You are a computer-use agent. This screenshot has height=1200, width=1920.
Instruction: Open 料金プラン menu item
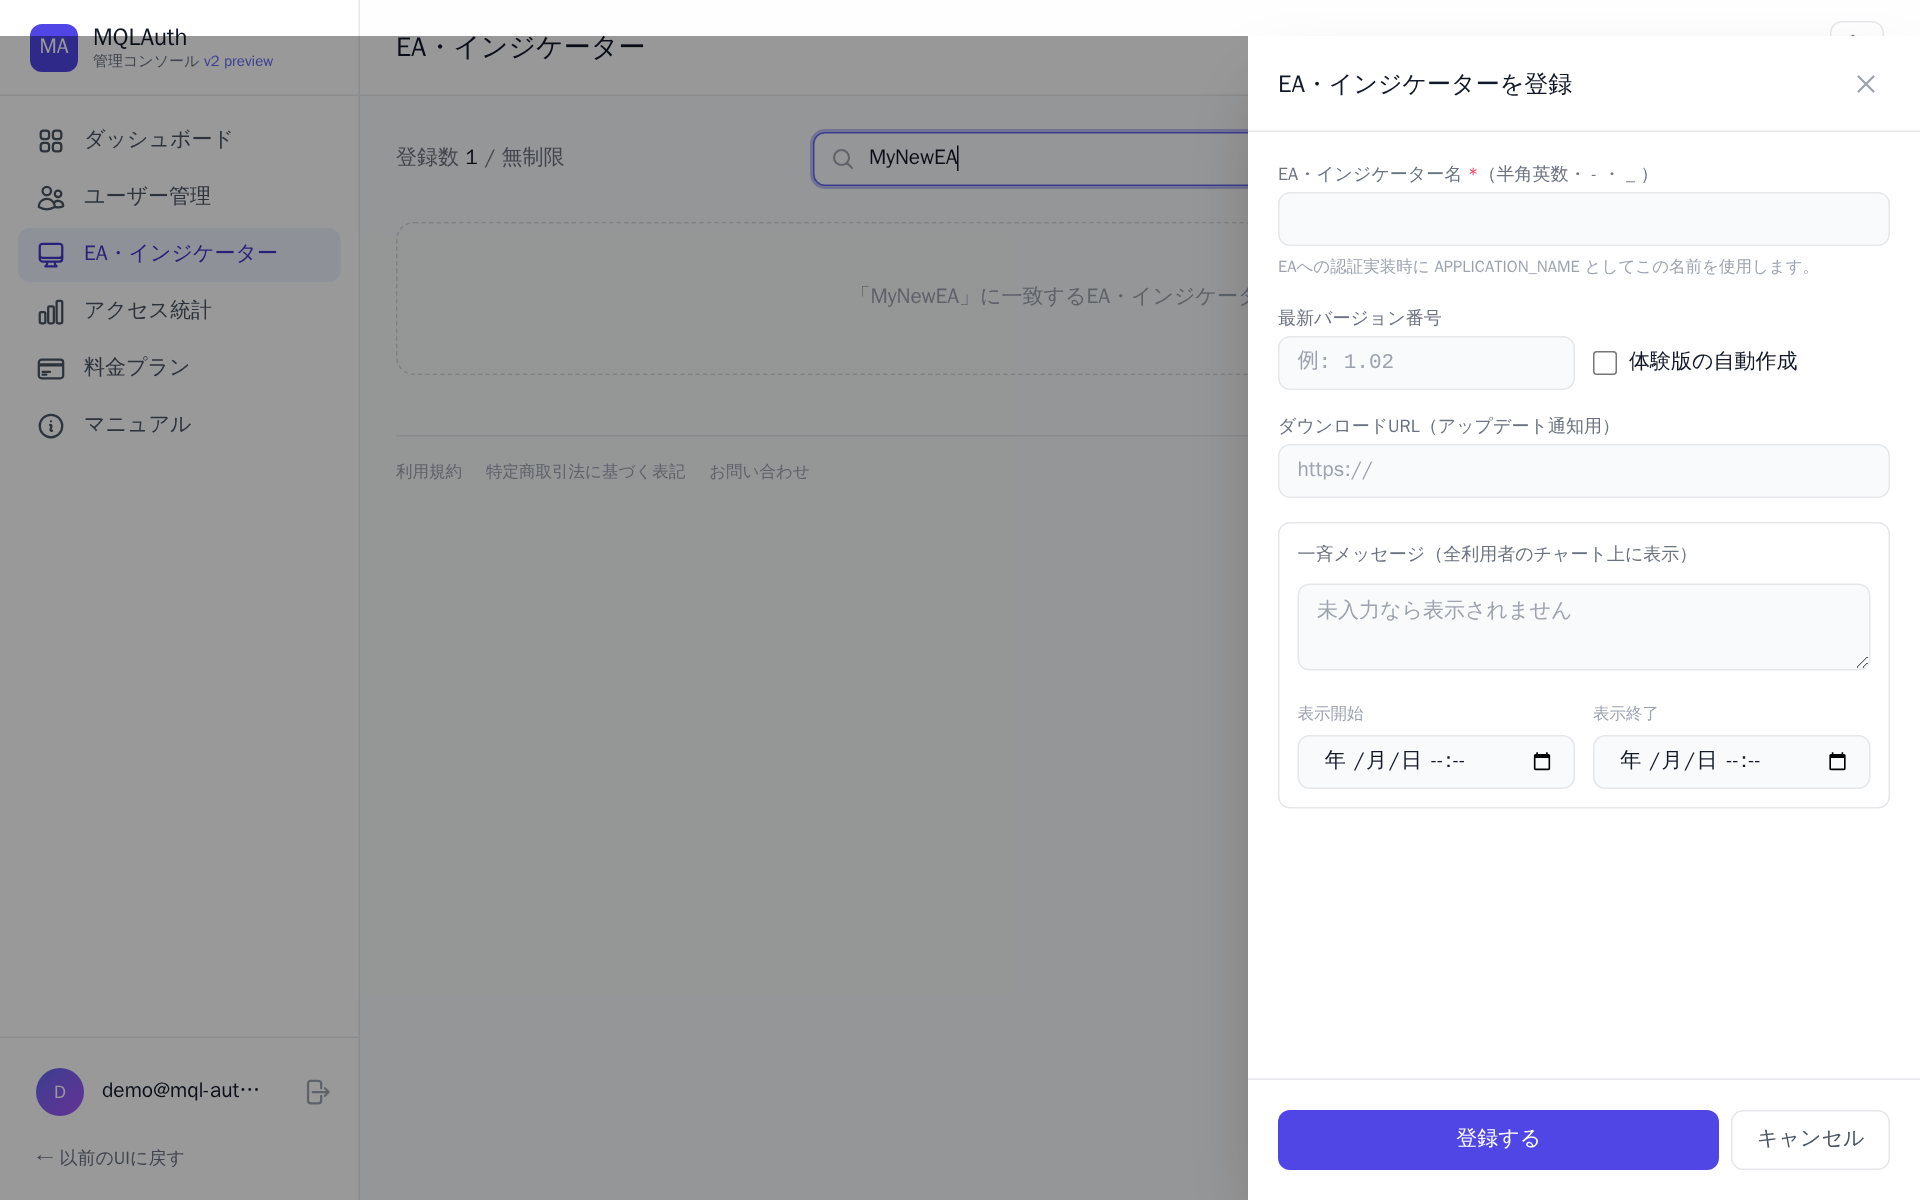pos(179,368)
